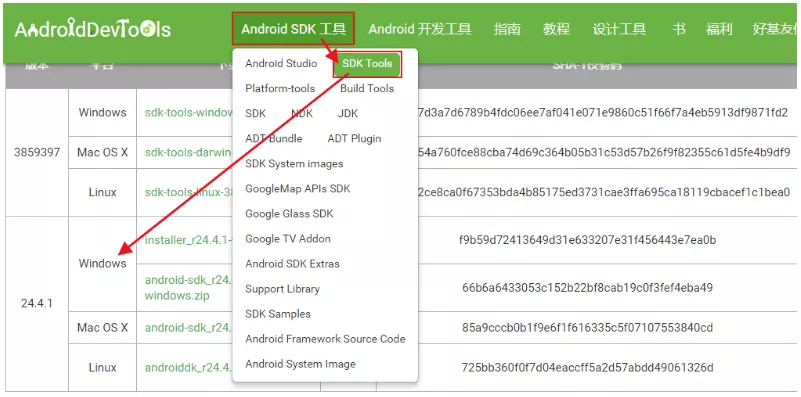Download androiddk_r24.4 Linux link
Screen dimensions: 801x397
pos(189,367)
